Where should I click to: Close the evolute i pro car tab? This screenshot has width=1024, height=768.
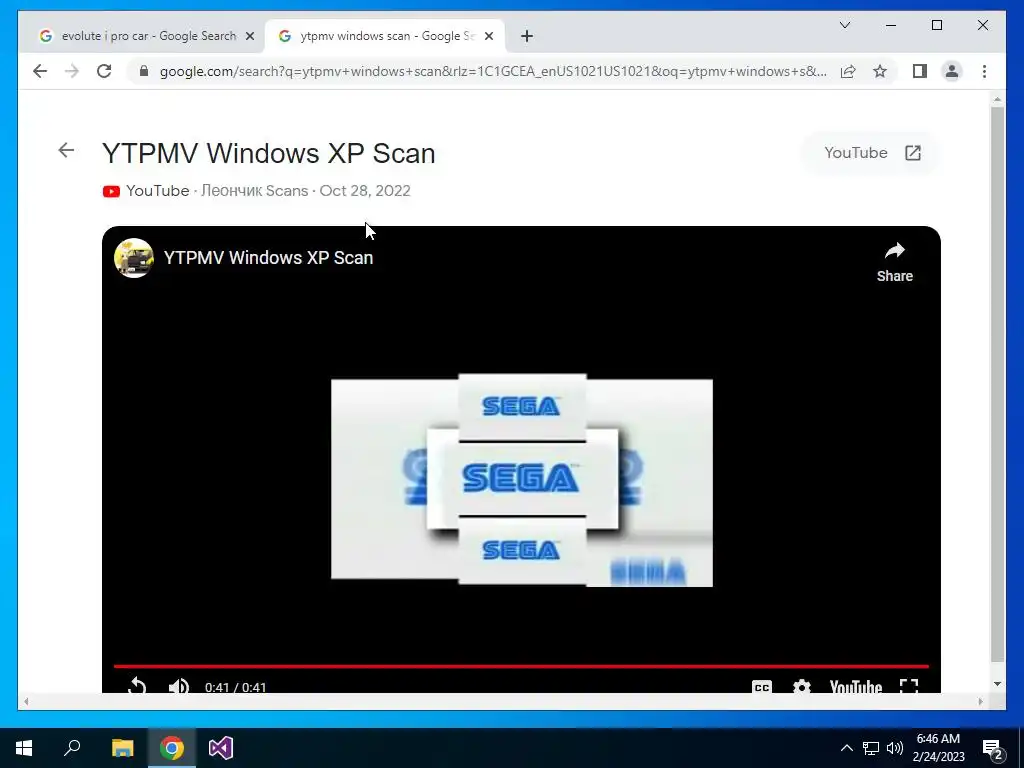tap(249, 36)
